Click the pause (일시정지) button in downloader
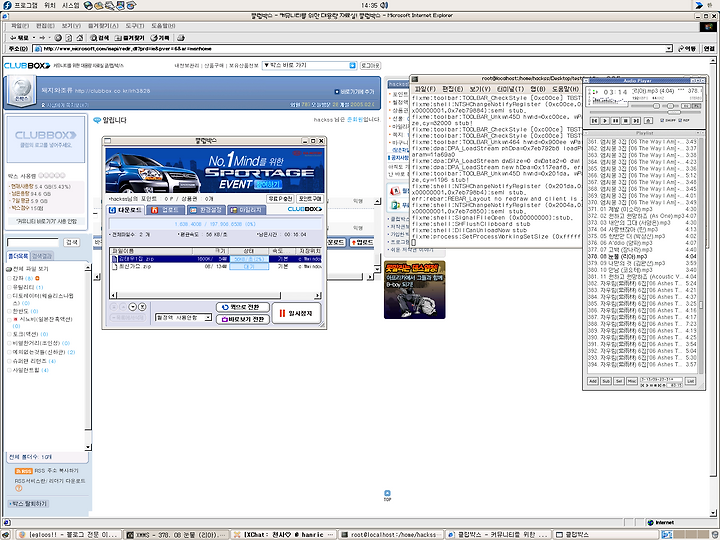The width and height of the screenshot is (720, 540). (296, 313)
